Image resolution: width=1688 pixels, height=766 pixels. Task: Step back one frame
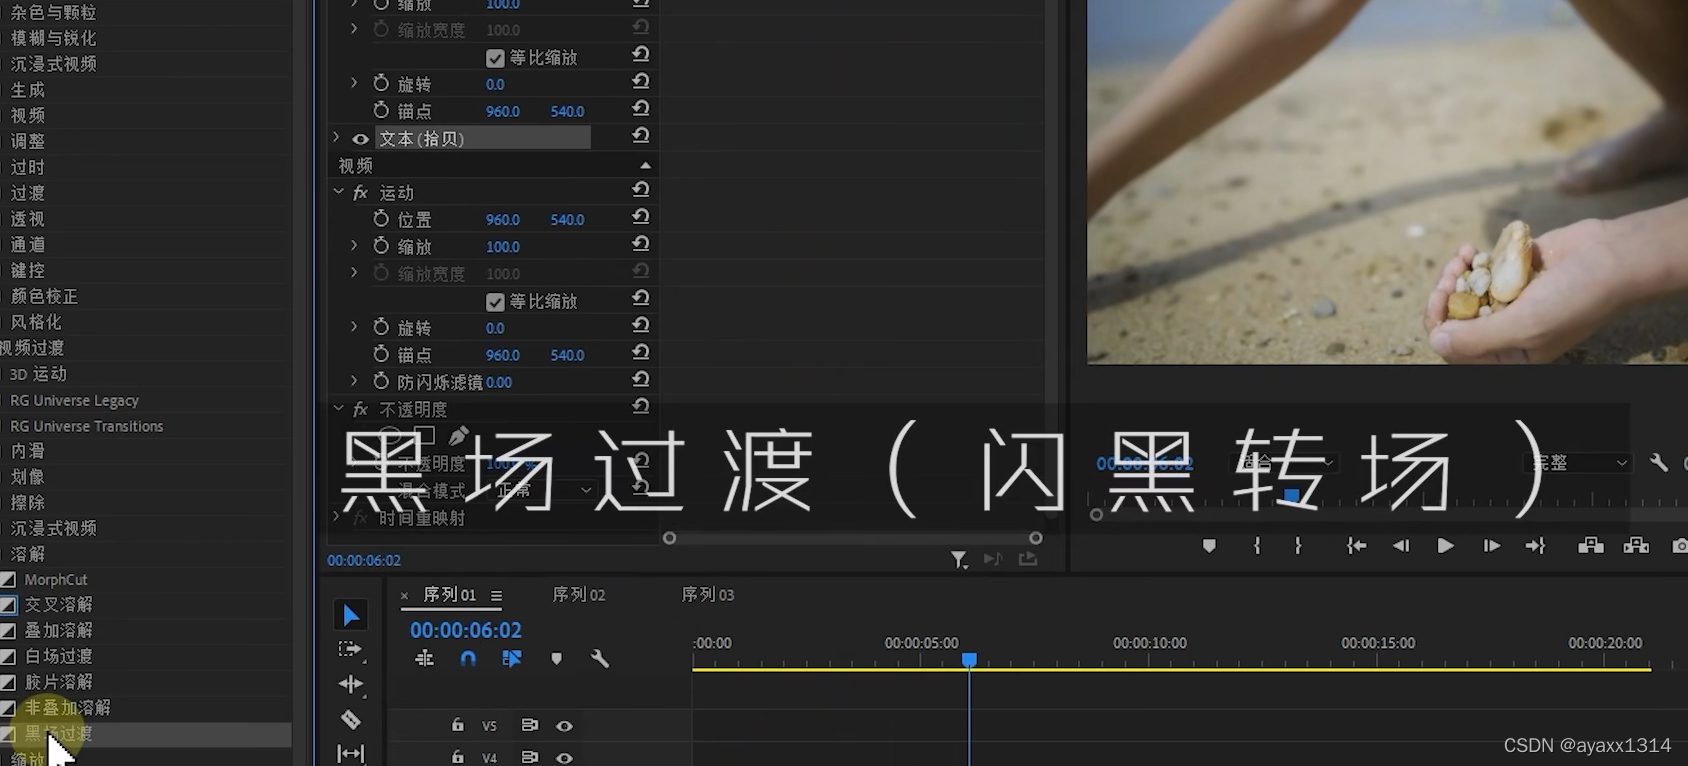(1401, 546)
